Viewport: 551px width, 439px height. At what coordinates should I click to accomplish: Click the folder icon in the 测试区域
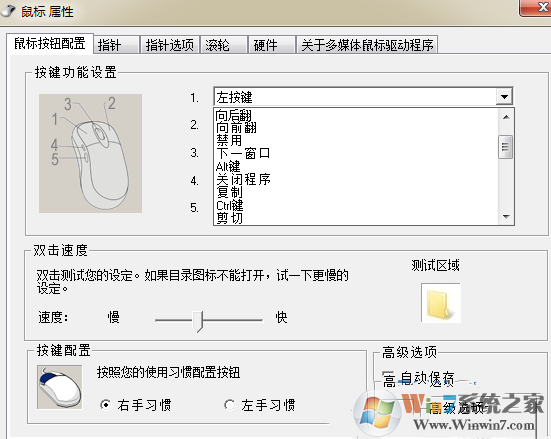click(x=441, y=303)
